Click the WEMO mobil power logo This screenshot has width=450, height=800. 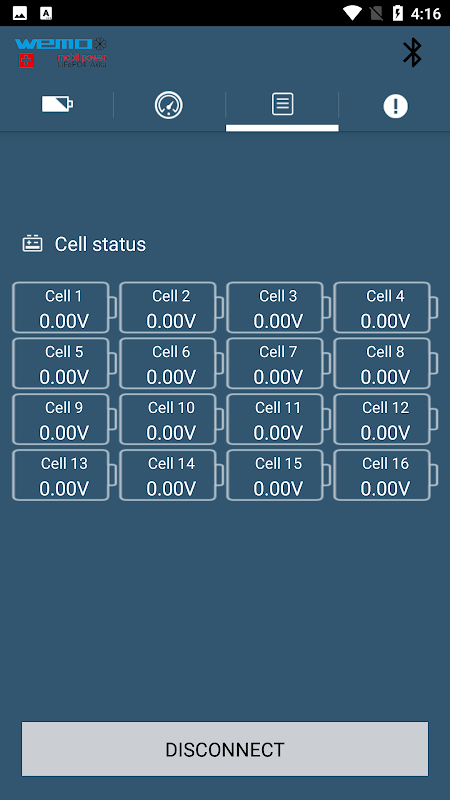(61, 53)
